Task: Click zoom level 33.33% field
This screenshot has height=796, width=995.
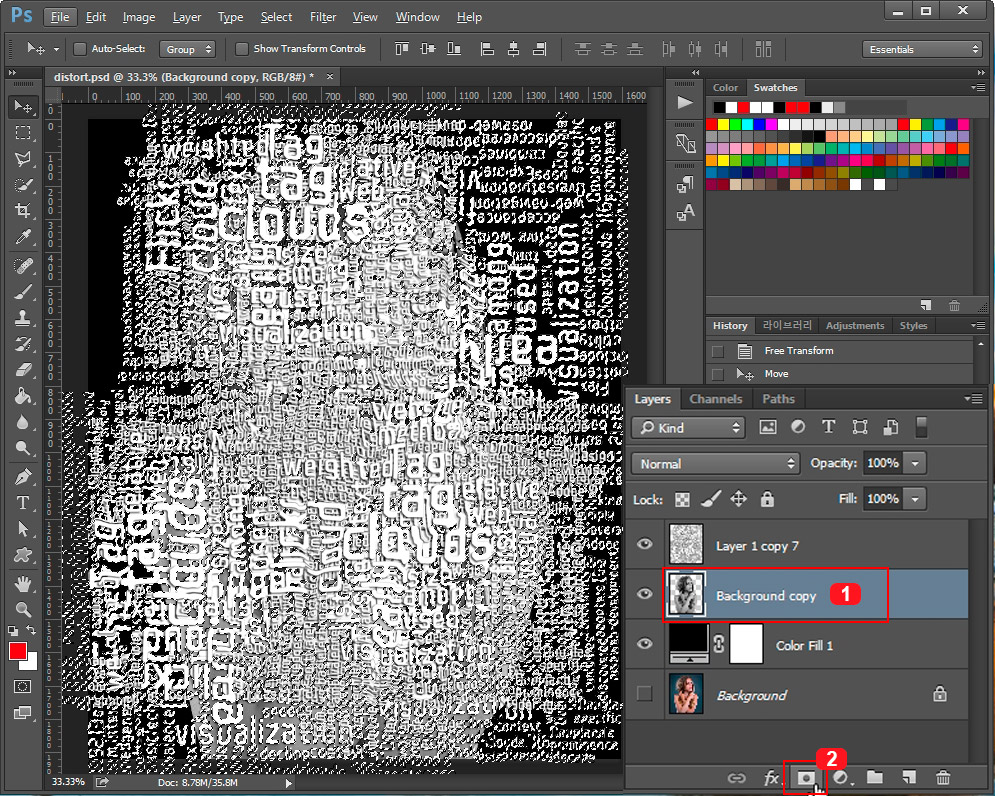Action: coord(69,782)
